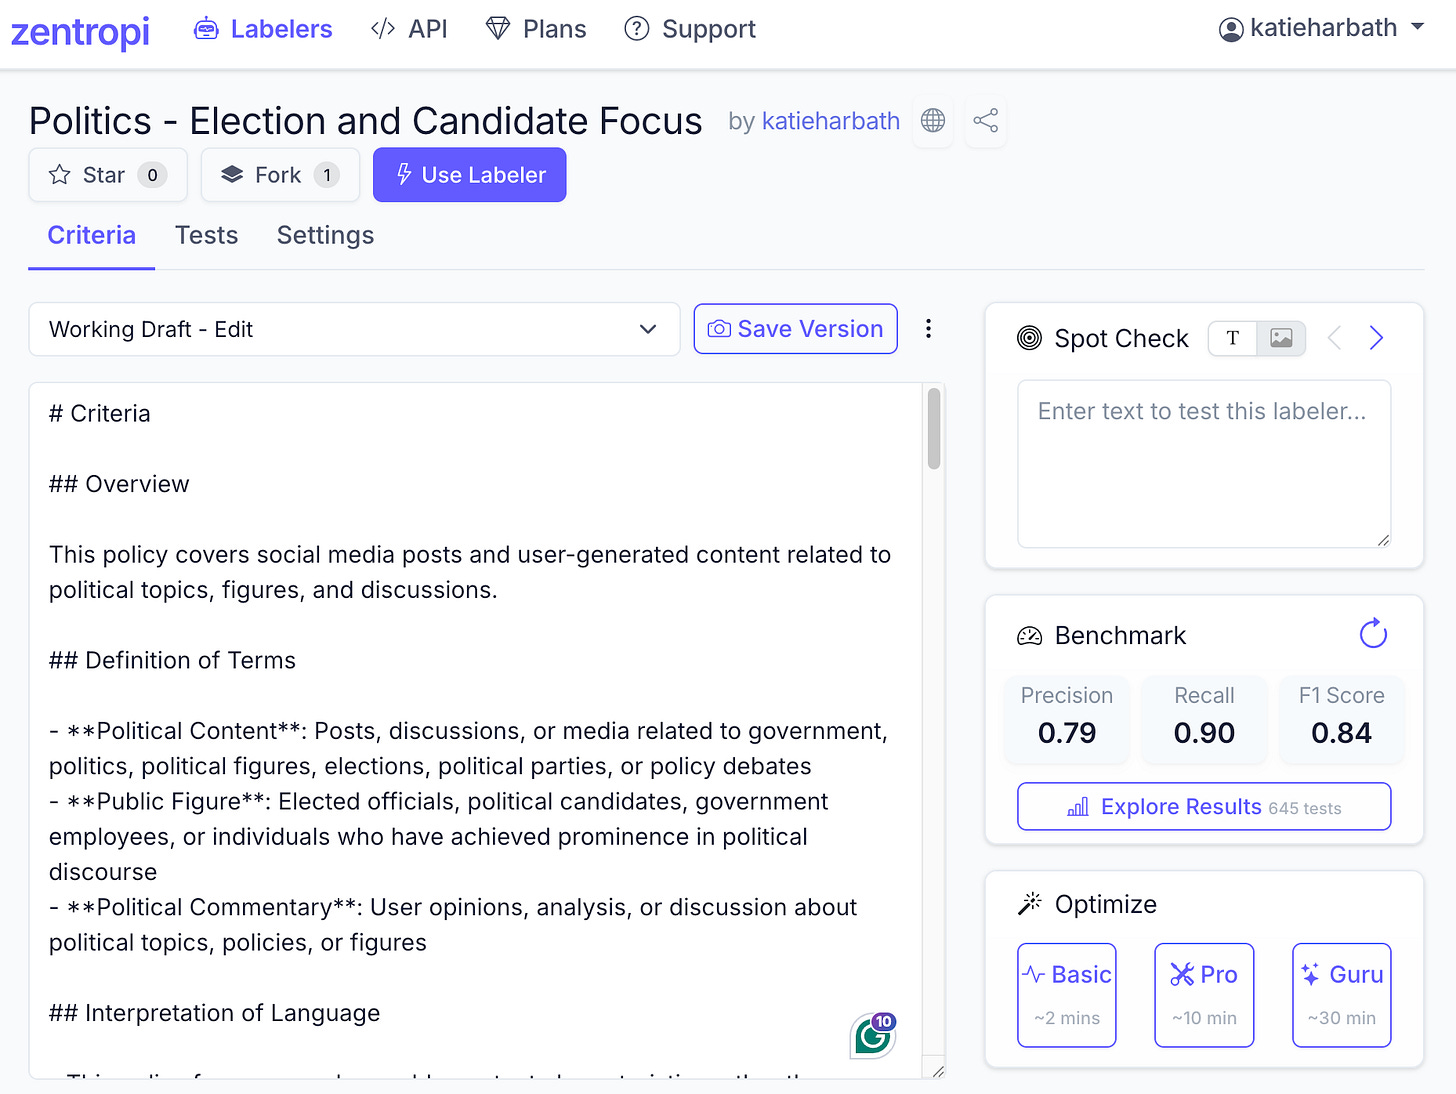Expand the katieharbath account menu

pyautogui.click(x=1321, y=29)
